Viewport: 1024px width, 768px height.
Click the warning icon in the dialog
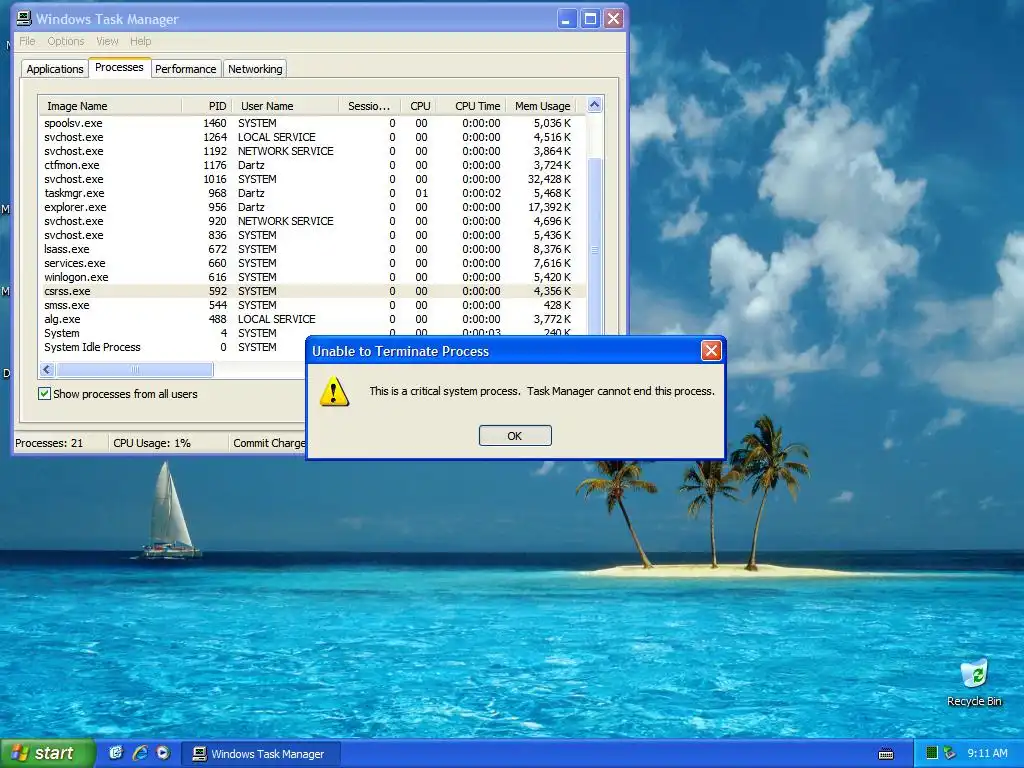[334, 391]
